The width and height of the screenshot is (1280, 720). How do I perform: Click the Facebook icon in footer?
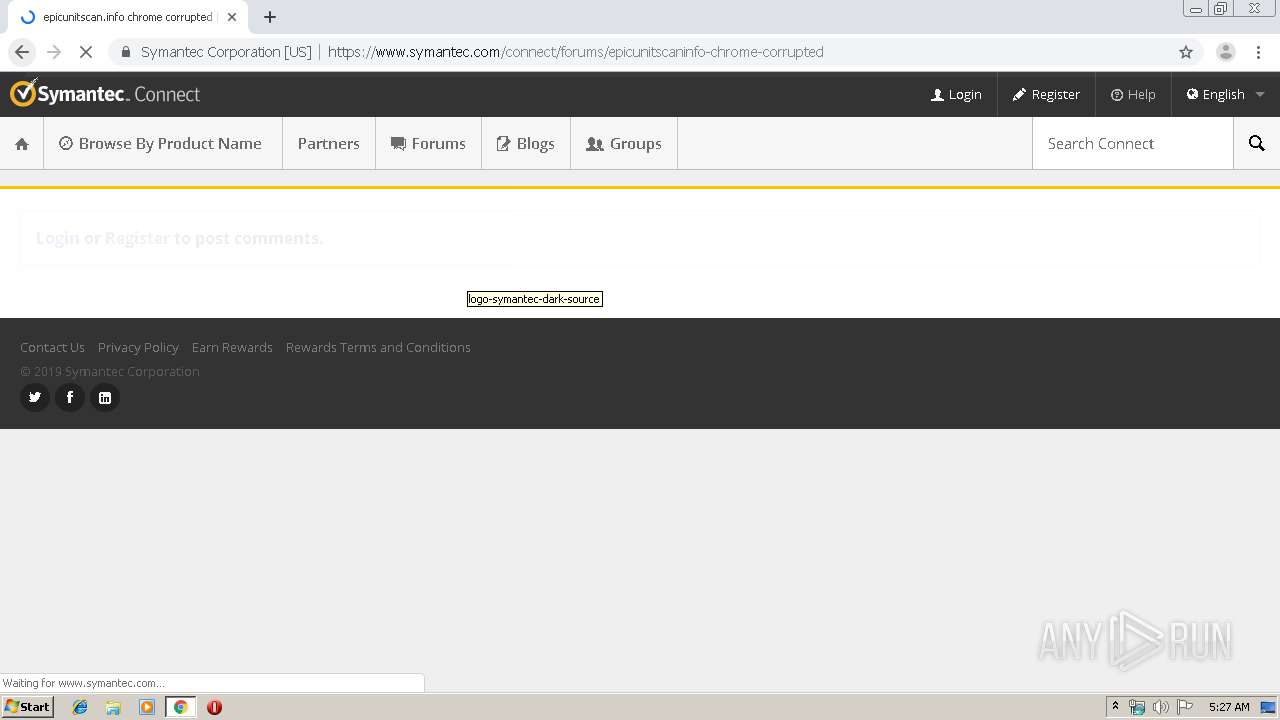coord(70,397)
